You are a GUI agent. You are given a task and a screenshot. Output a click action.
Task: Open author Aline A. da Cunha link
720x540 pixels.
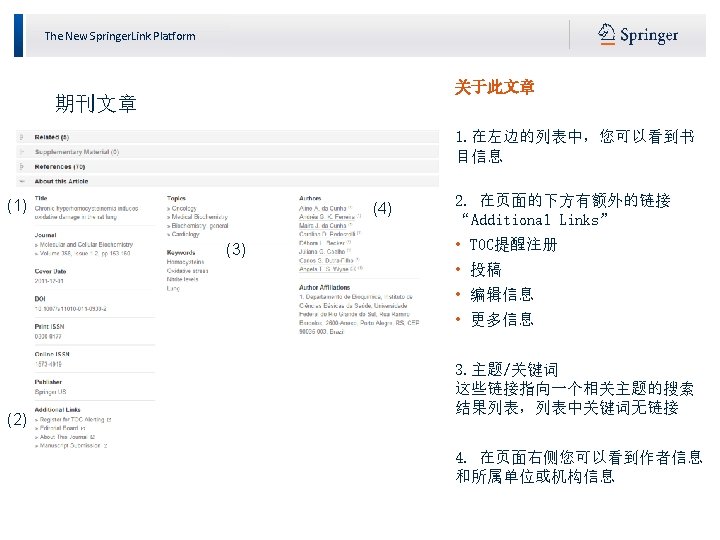(324, 208)
